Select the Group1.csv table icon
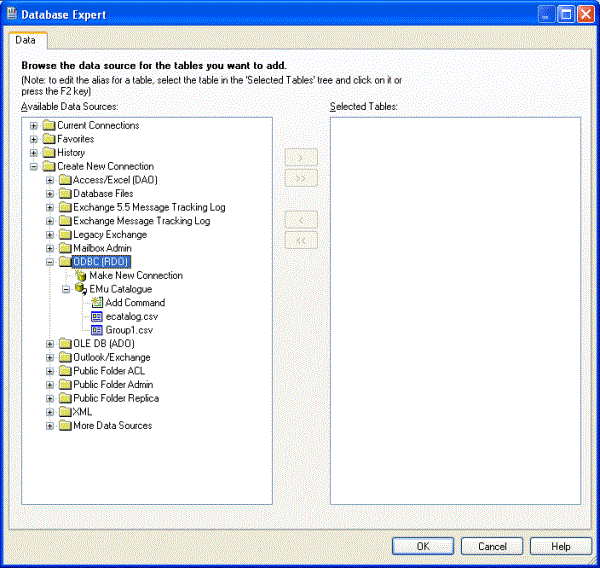This screenshot has height=568, width=600. pyautogui.click(x=97, y=330)
